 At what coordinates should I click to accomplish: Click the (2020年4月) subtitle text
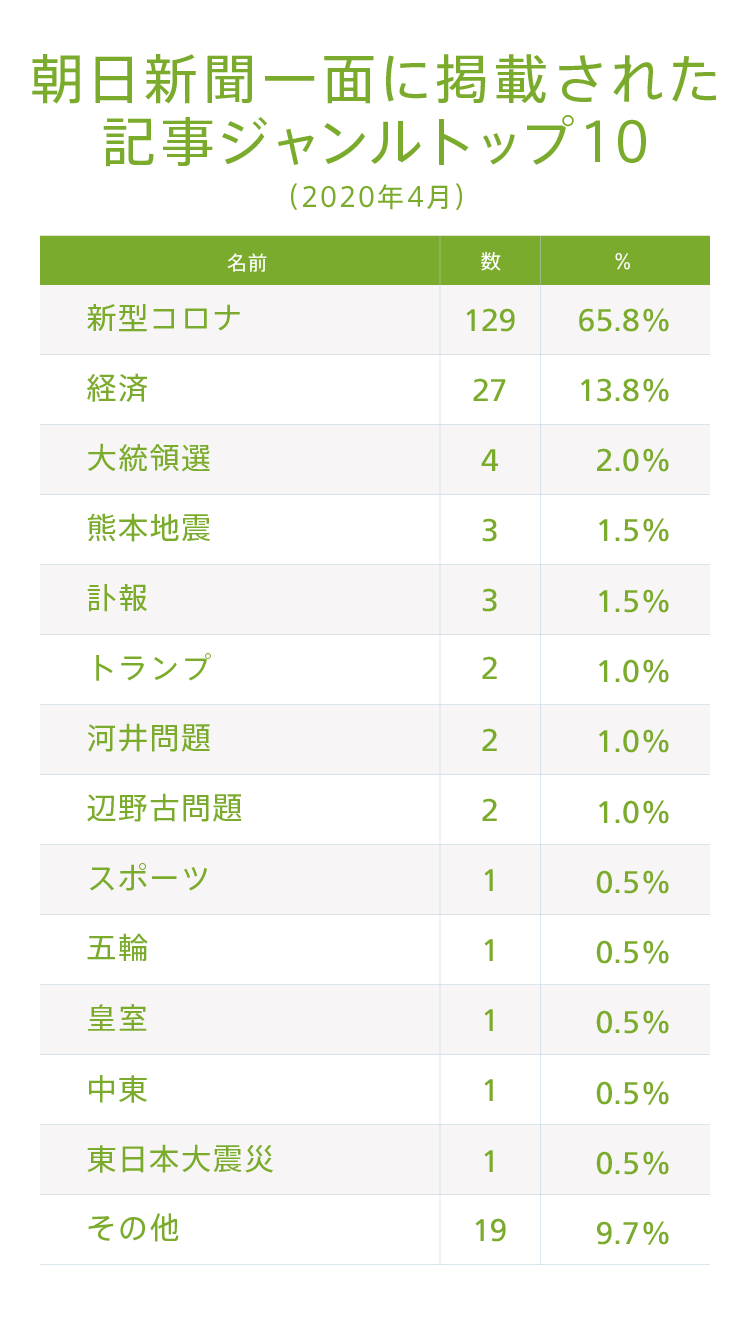click(x=375, y=197)
